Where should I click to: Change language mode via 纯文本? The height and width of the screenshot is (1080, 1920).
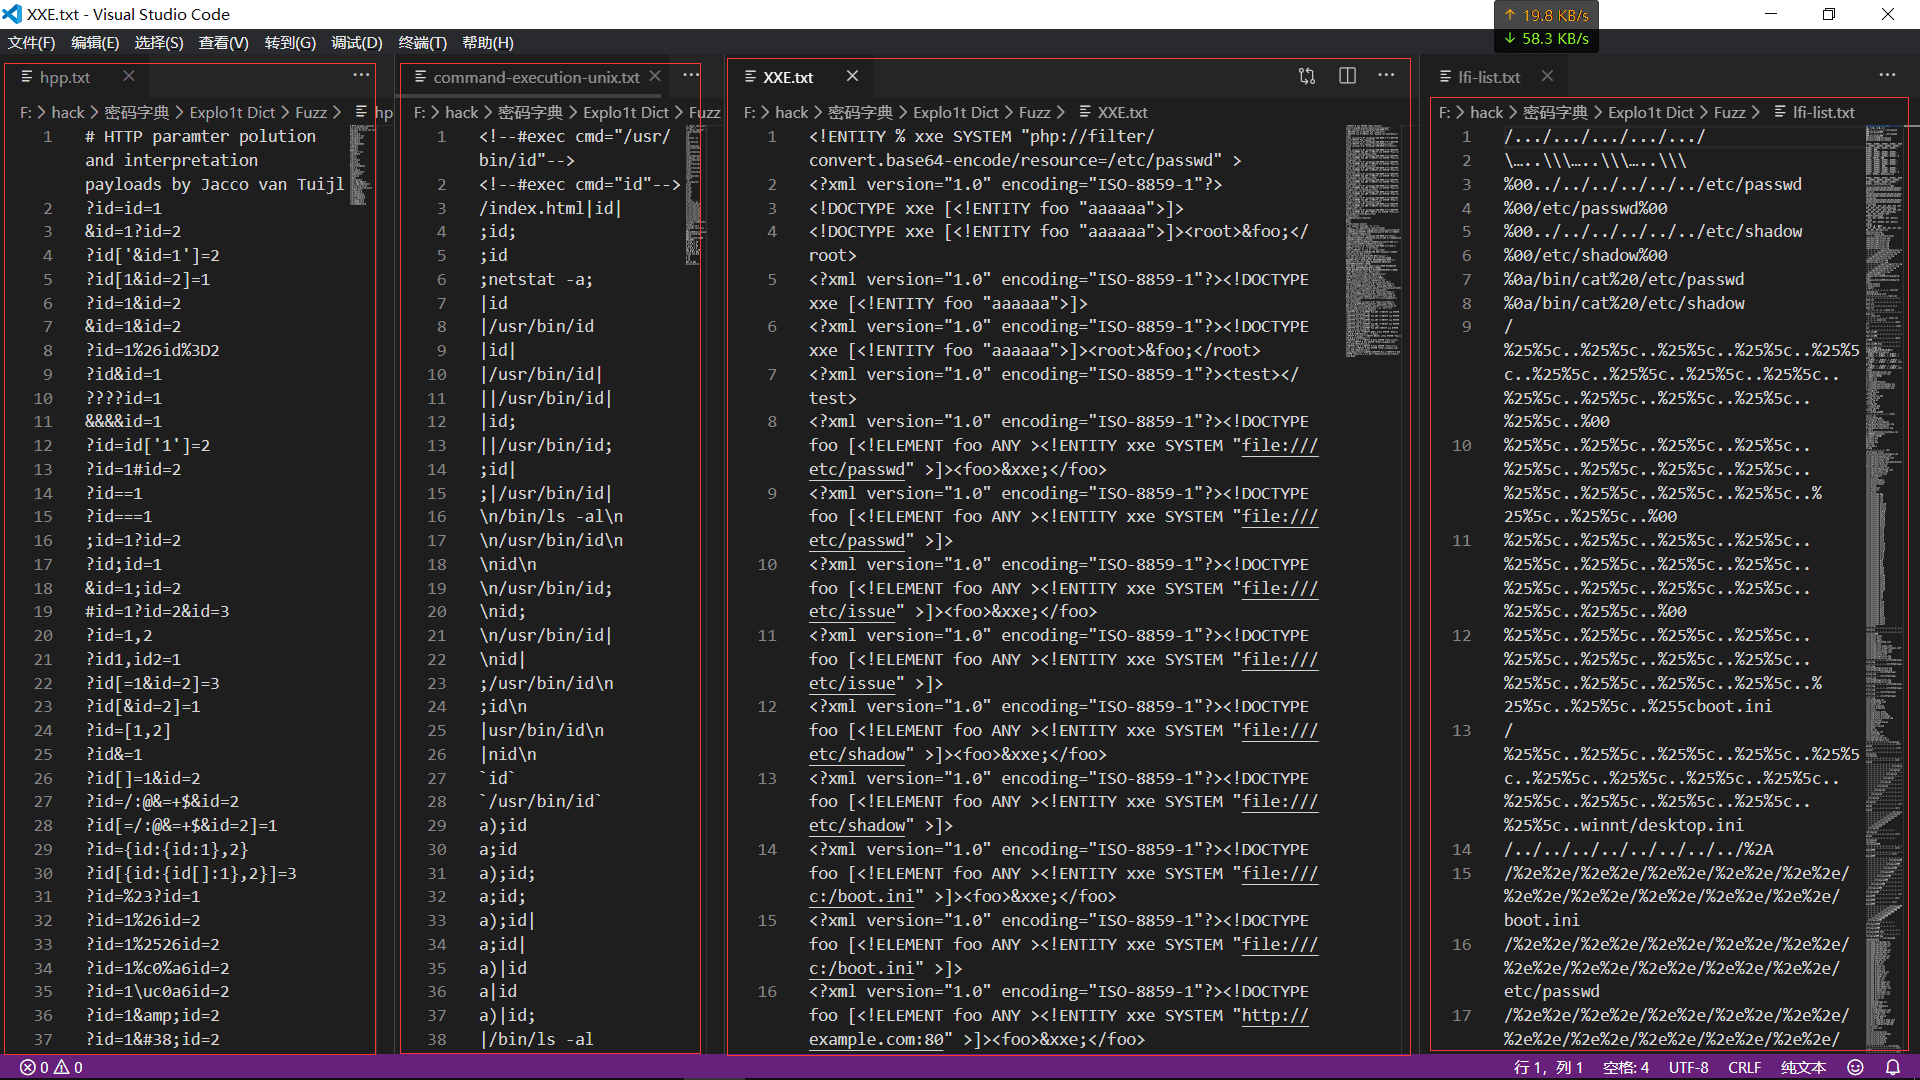[x=1803, y=1067]
